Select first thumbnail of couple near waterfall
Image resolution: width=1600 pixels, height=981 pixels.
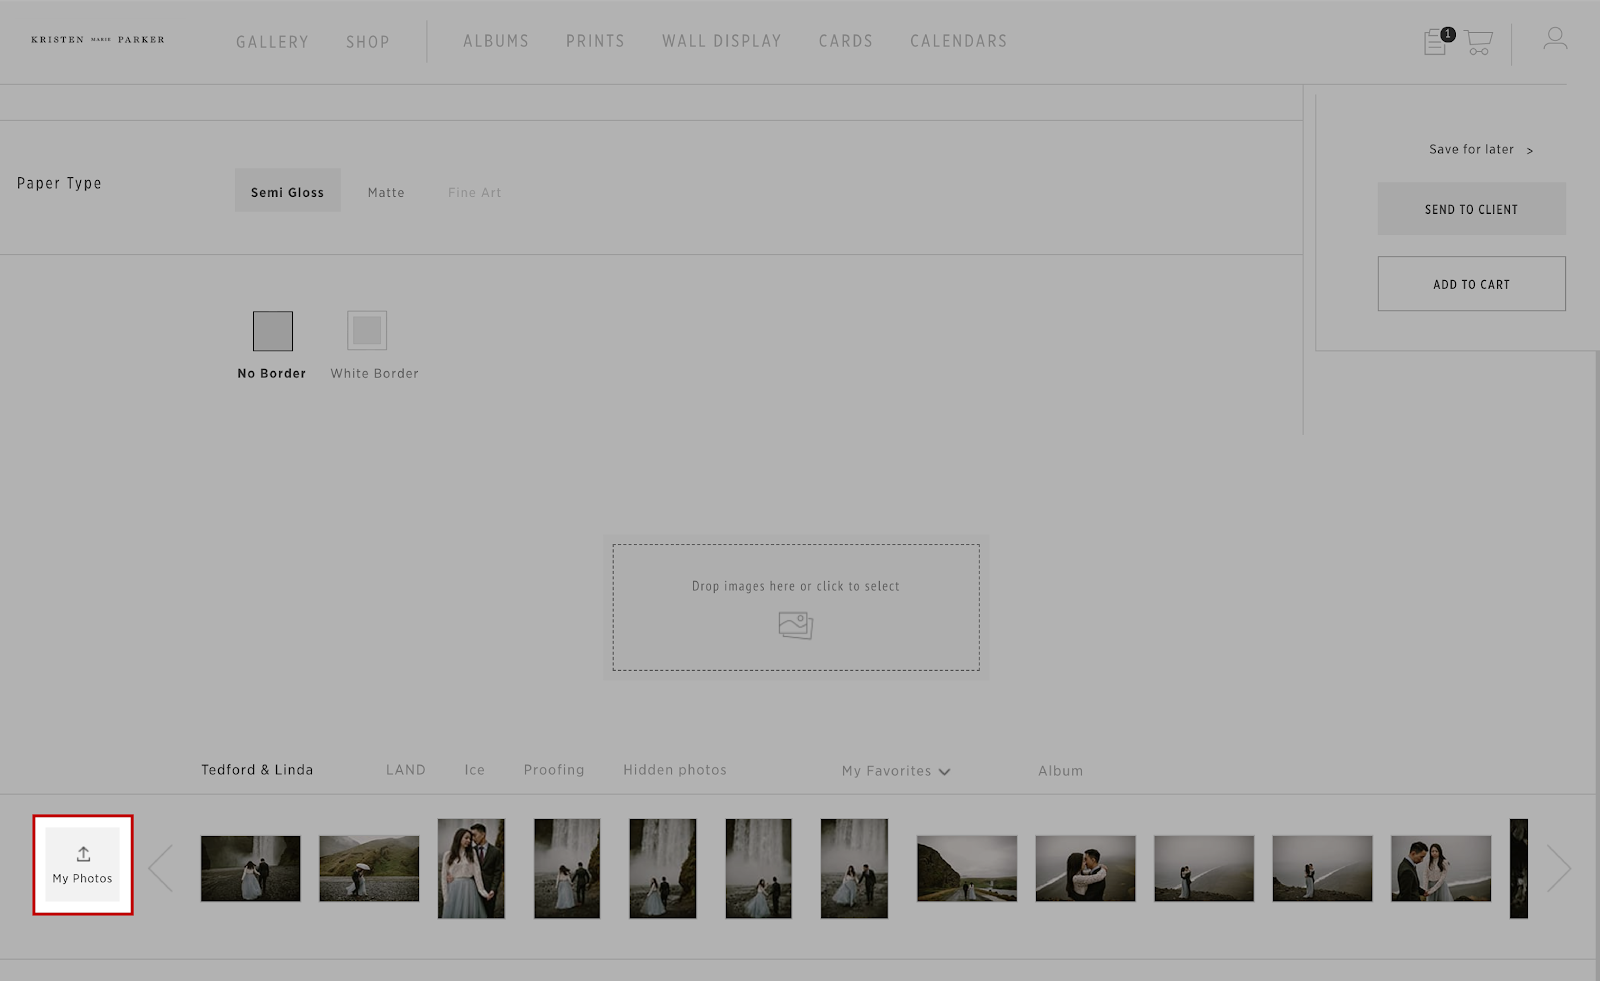point(251,868)
